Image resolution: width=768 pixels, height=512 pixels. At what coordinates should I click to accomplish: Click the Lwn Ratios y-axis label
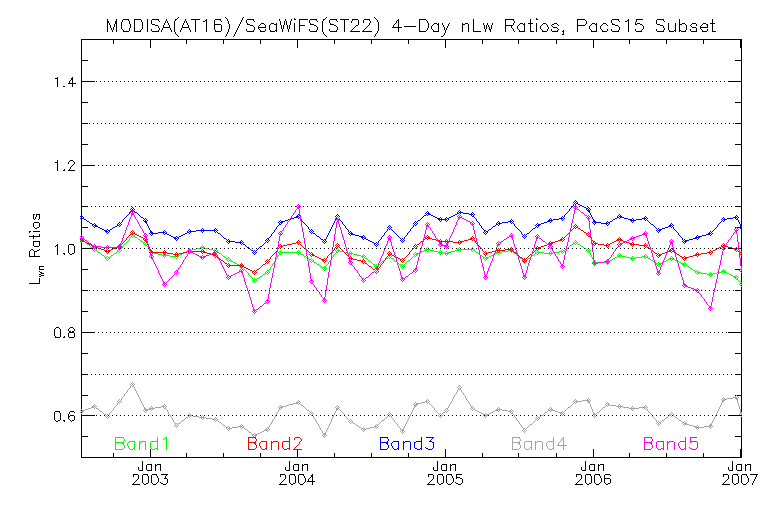click(x=36, y=249)
